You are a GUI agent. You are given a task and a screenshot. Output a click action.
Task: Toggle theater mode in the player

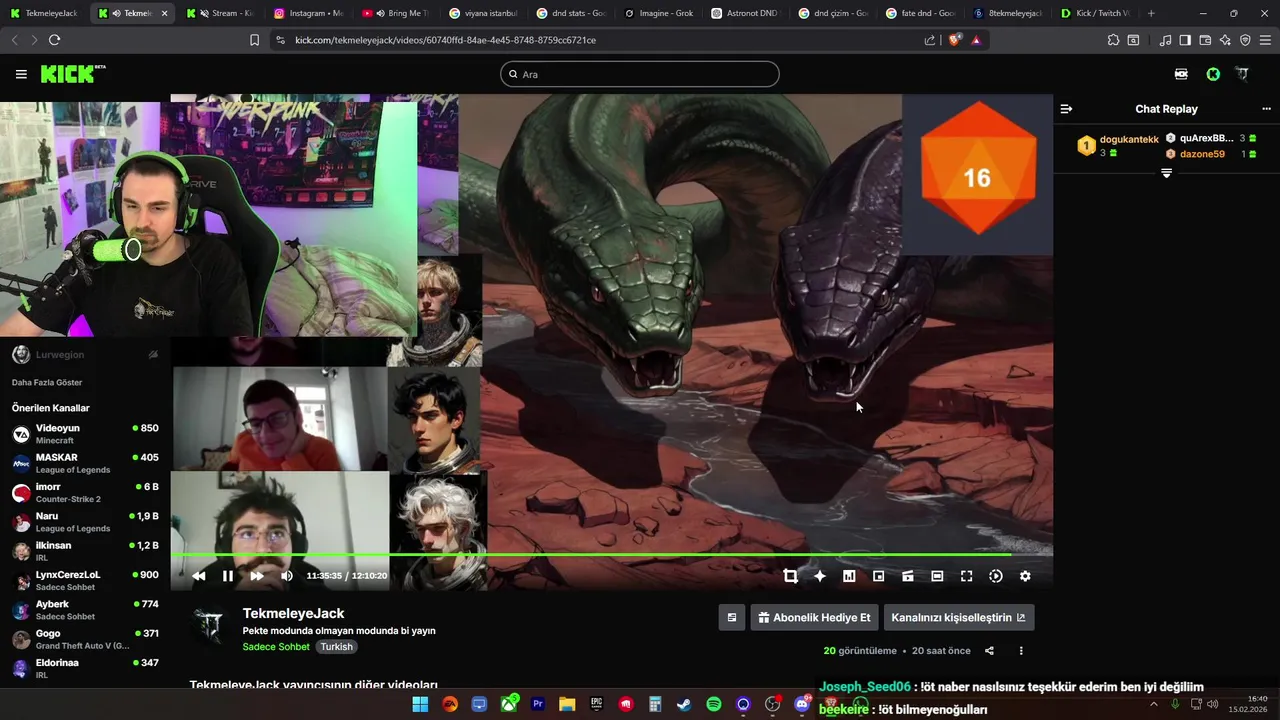(x=937, y=576)
